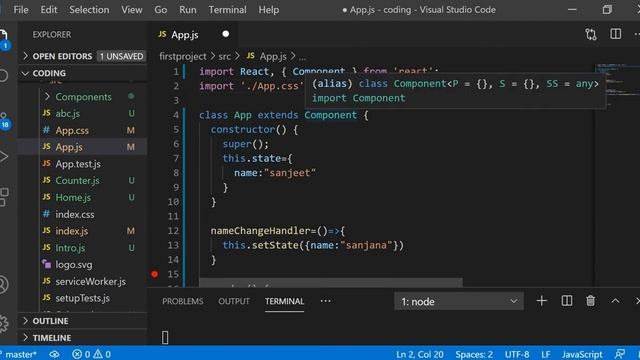
Task: Split the editor to the right
Action: [616, 34]
